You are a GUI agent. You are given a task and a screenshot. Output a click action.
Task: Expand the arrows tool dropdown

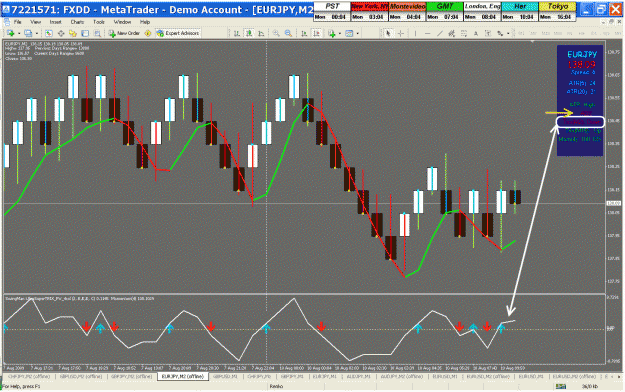508,33
